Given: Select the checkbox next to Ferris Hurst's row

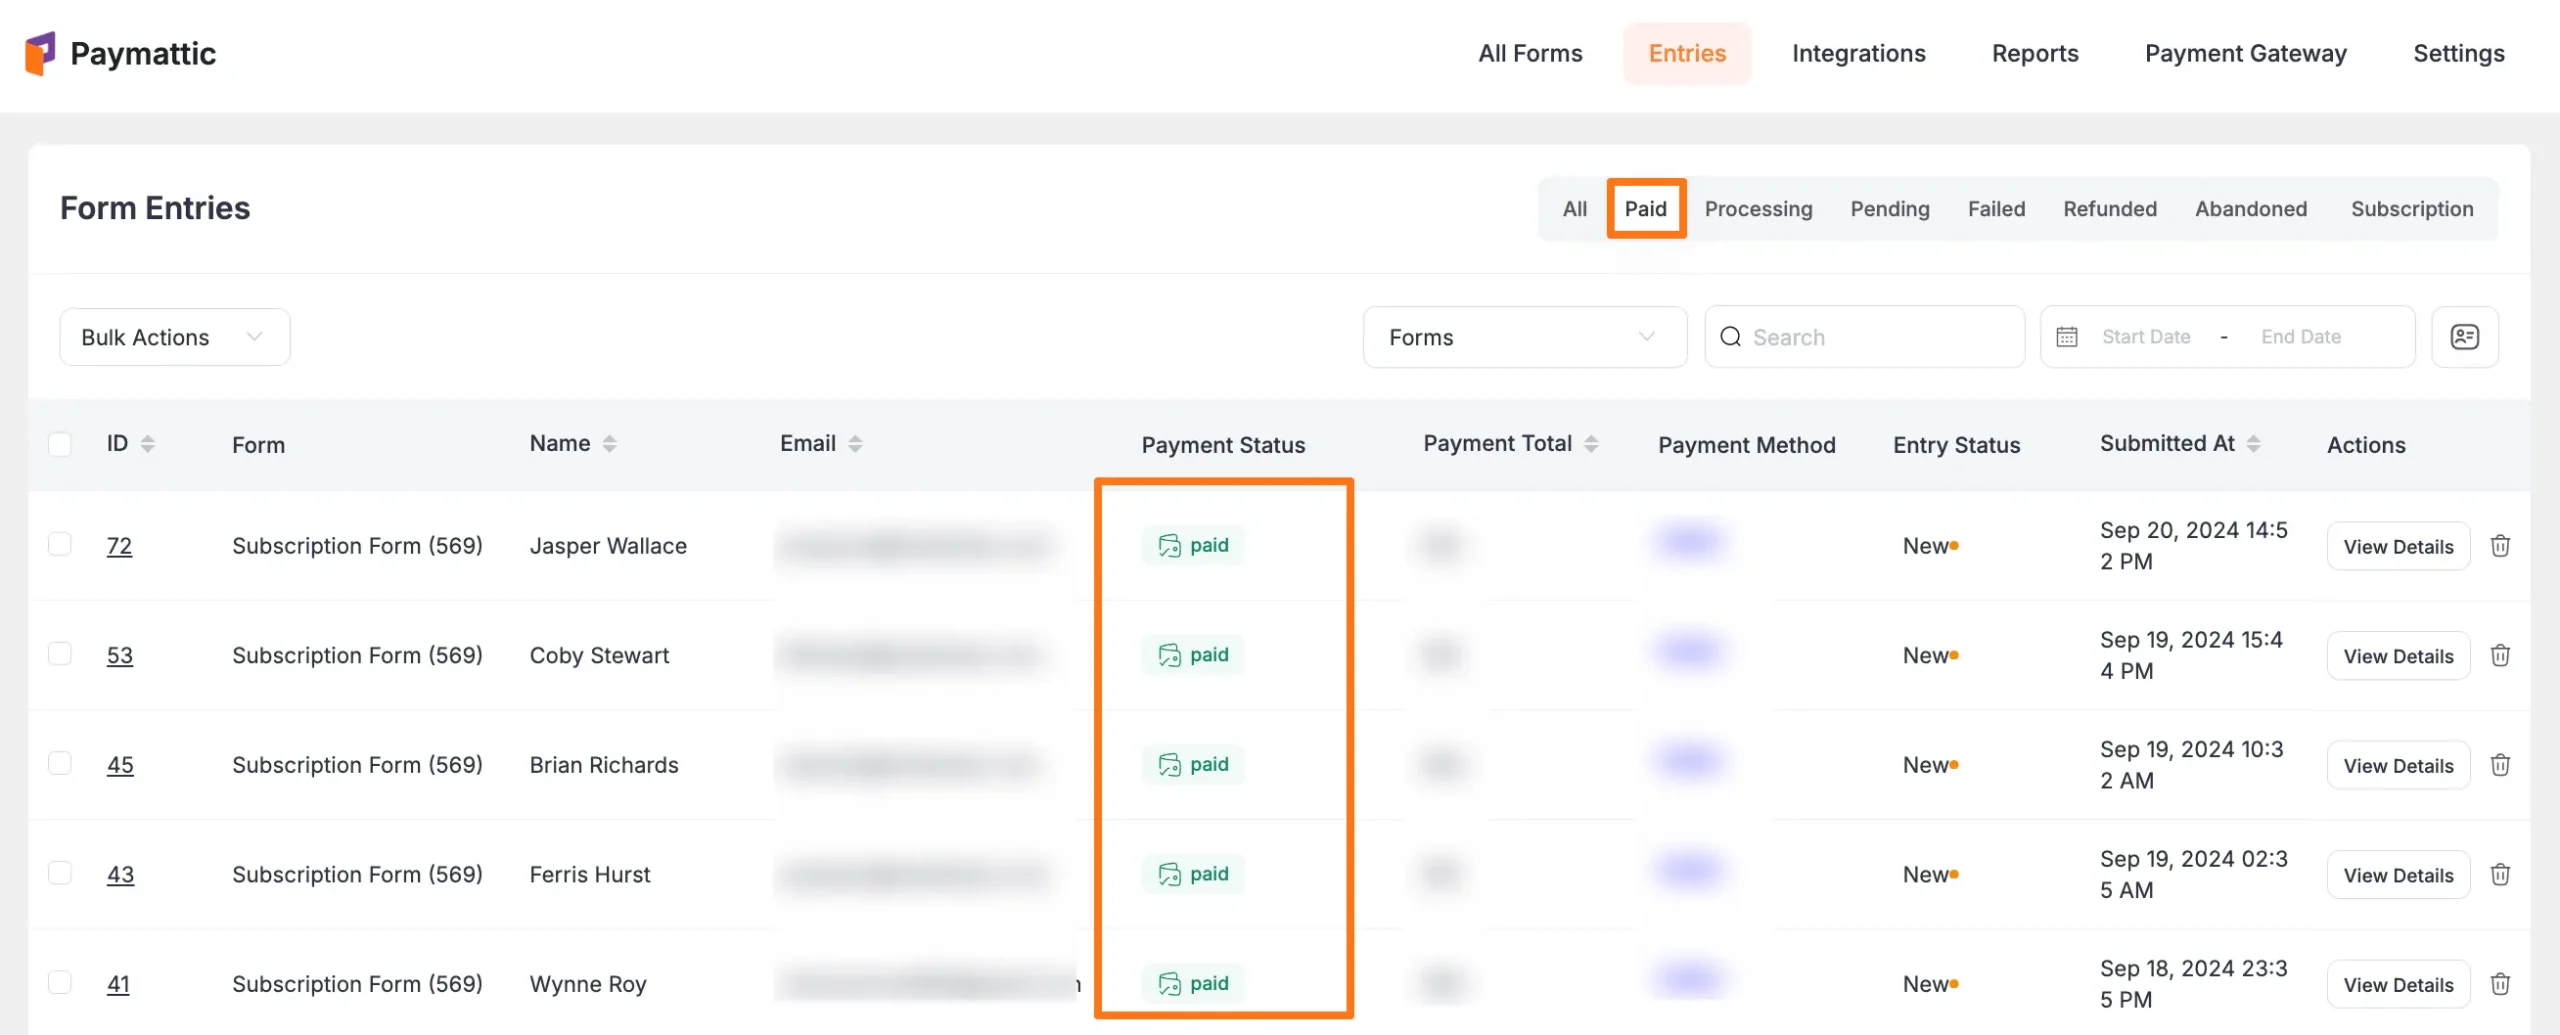Looking at the screenshot, I should [x=60, y=873].
